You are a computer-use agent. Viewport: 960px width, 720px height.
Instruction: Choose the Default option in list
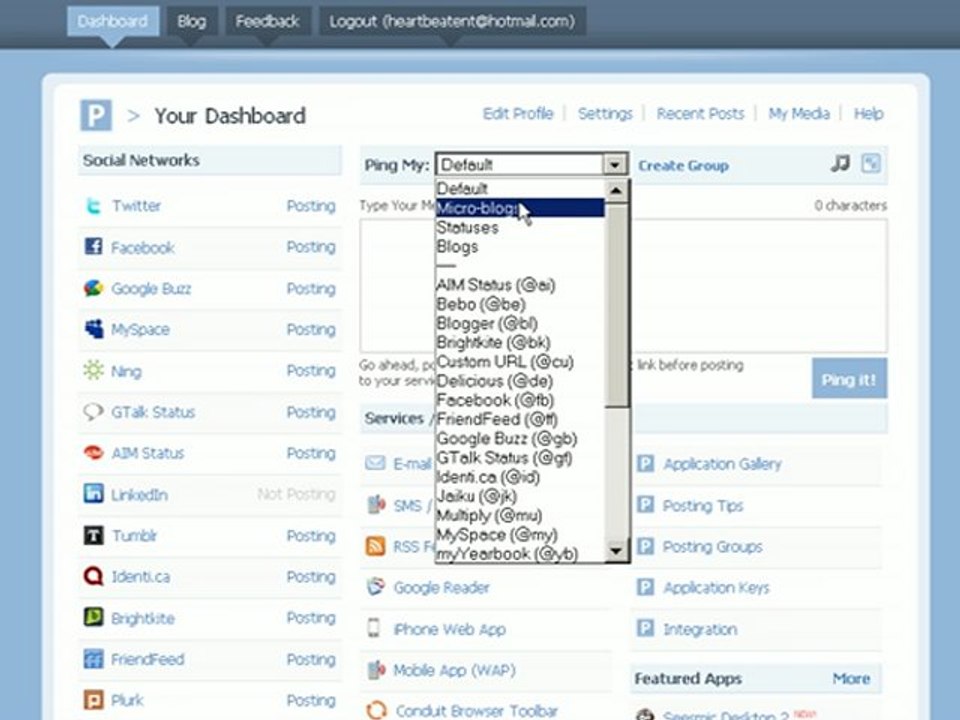pos(520,189)
